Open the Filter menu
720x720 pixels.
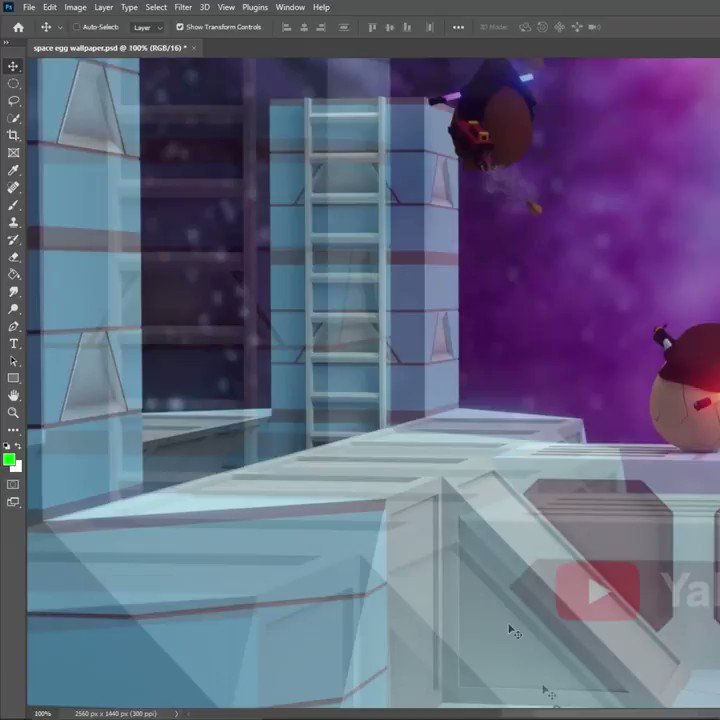183,7
